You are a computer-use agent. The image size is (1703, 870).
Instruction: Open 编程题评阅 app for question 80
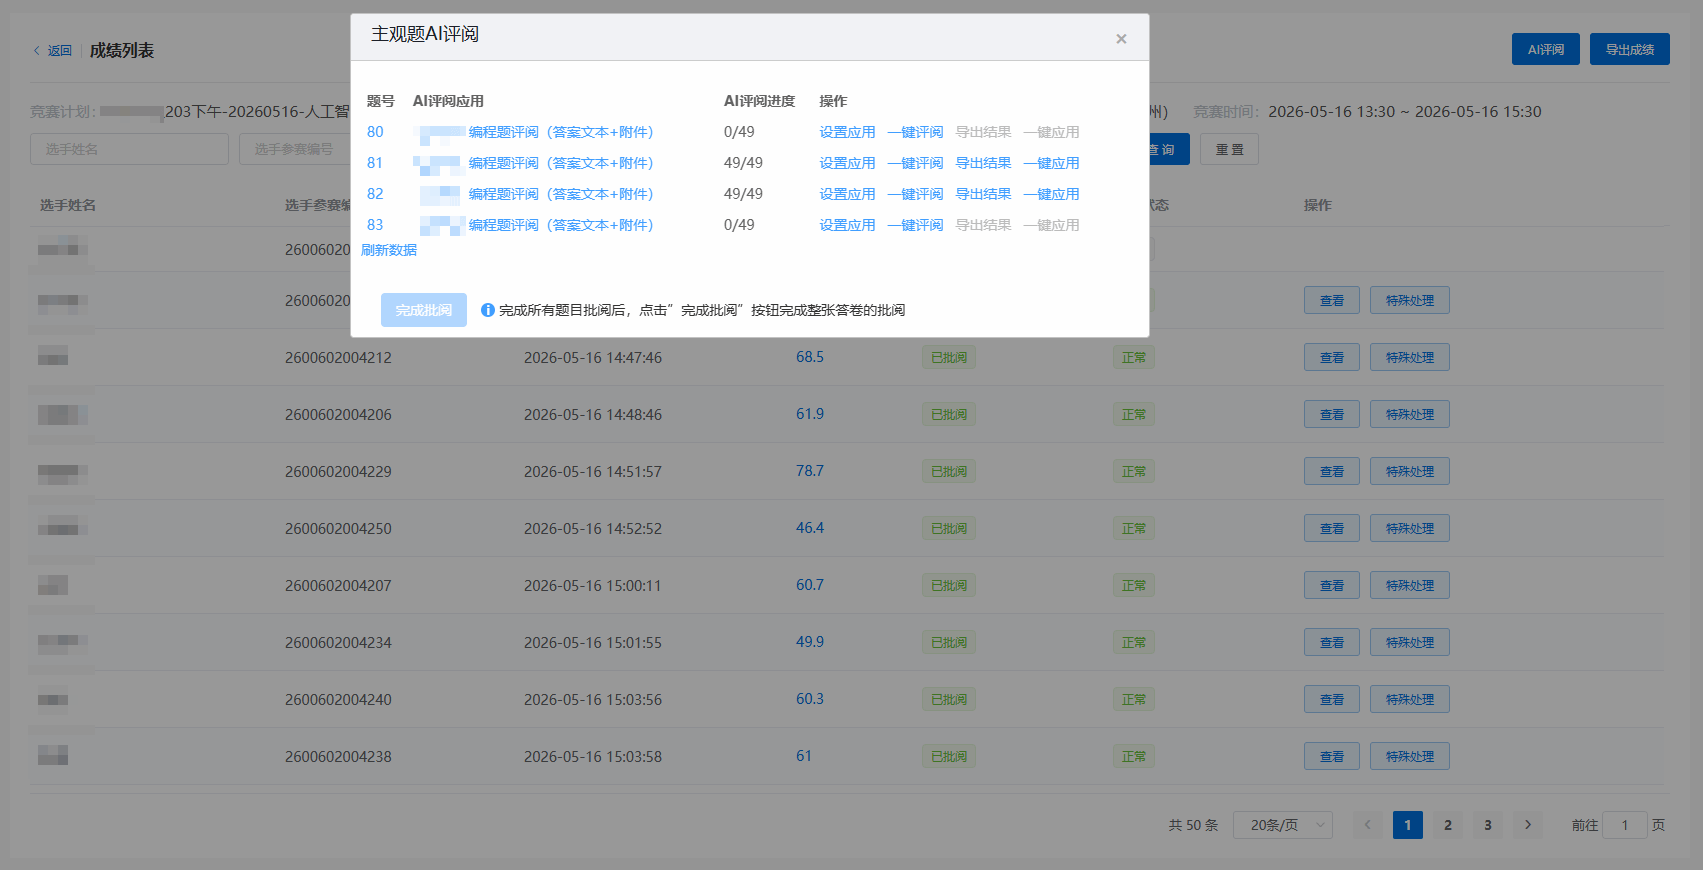click(x=561, y=132)
